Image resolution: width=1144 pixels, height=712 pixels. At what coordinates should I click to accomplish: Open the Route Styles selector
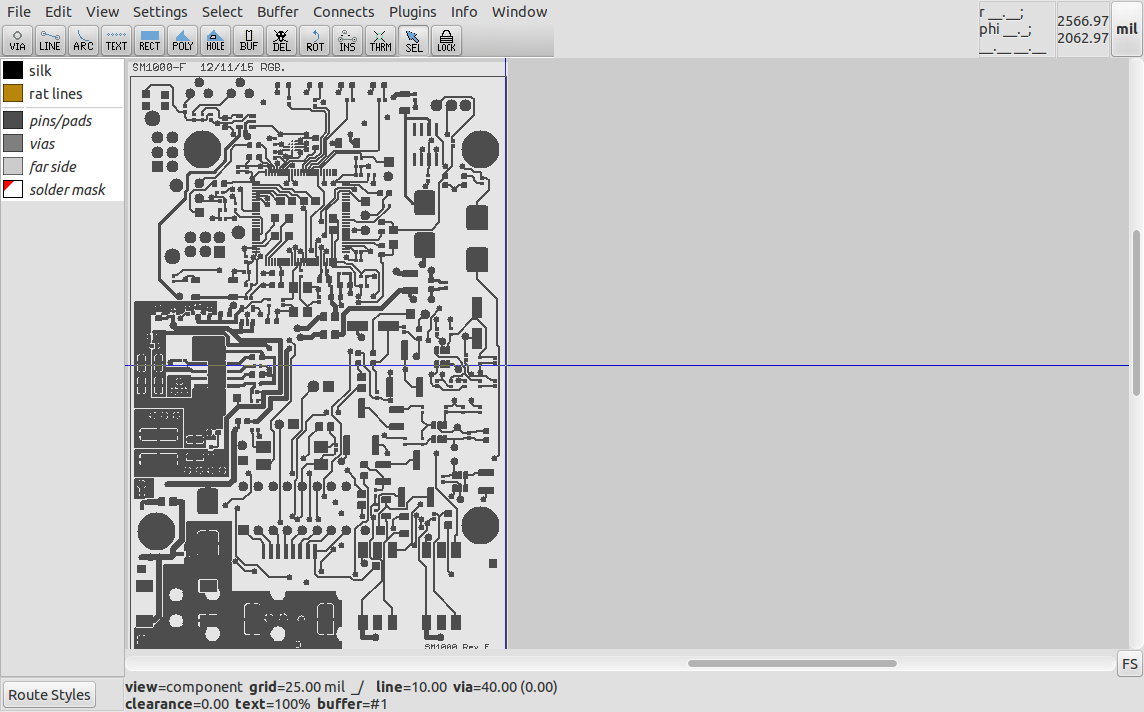click(49, 694)
